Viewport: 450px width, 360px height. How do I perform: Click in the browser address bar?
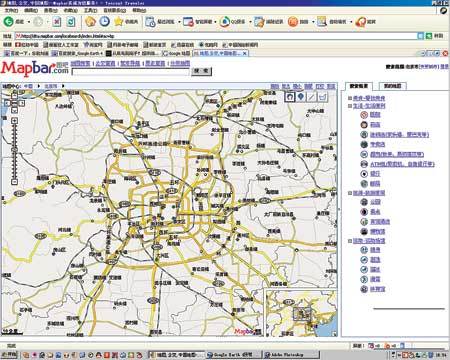216,36
